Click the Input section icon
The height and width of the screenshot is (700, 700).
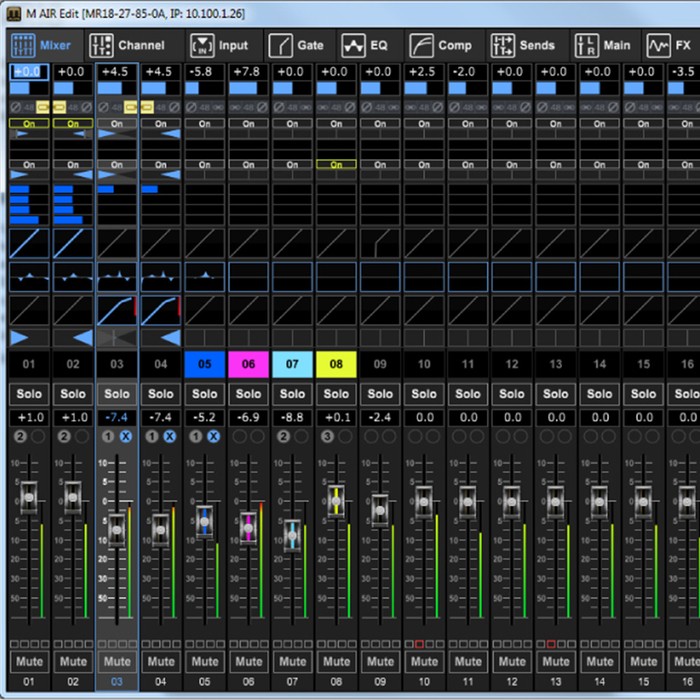(202, 45)
